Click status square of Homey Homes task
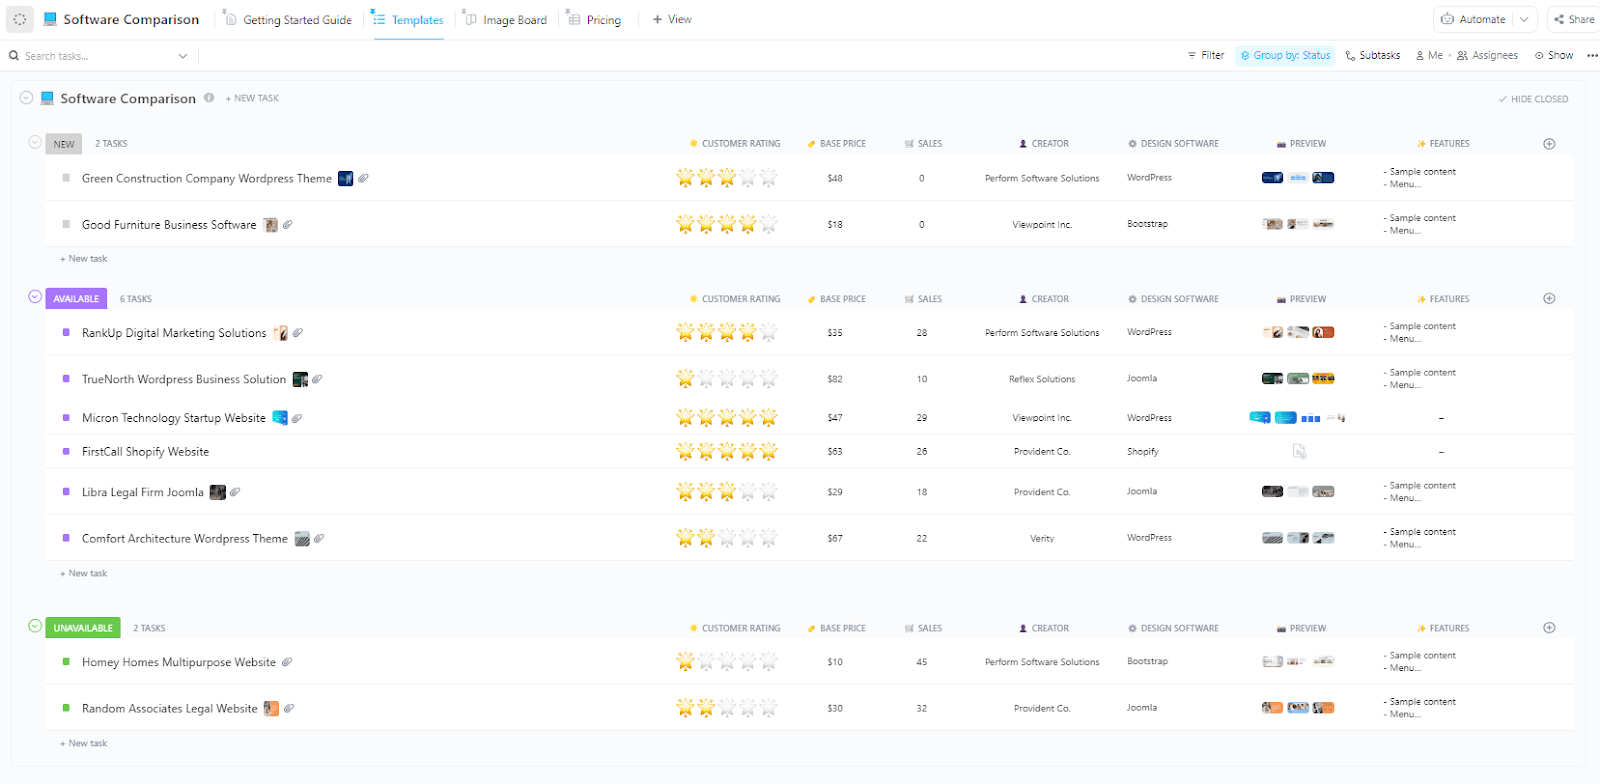This screenshot has width=1600, height=784. [66, 662]
